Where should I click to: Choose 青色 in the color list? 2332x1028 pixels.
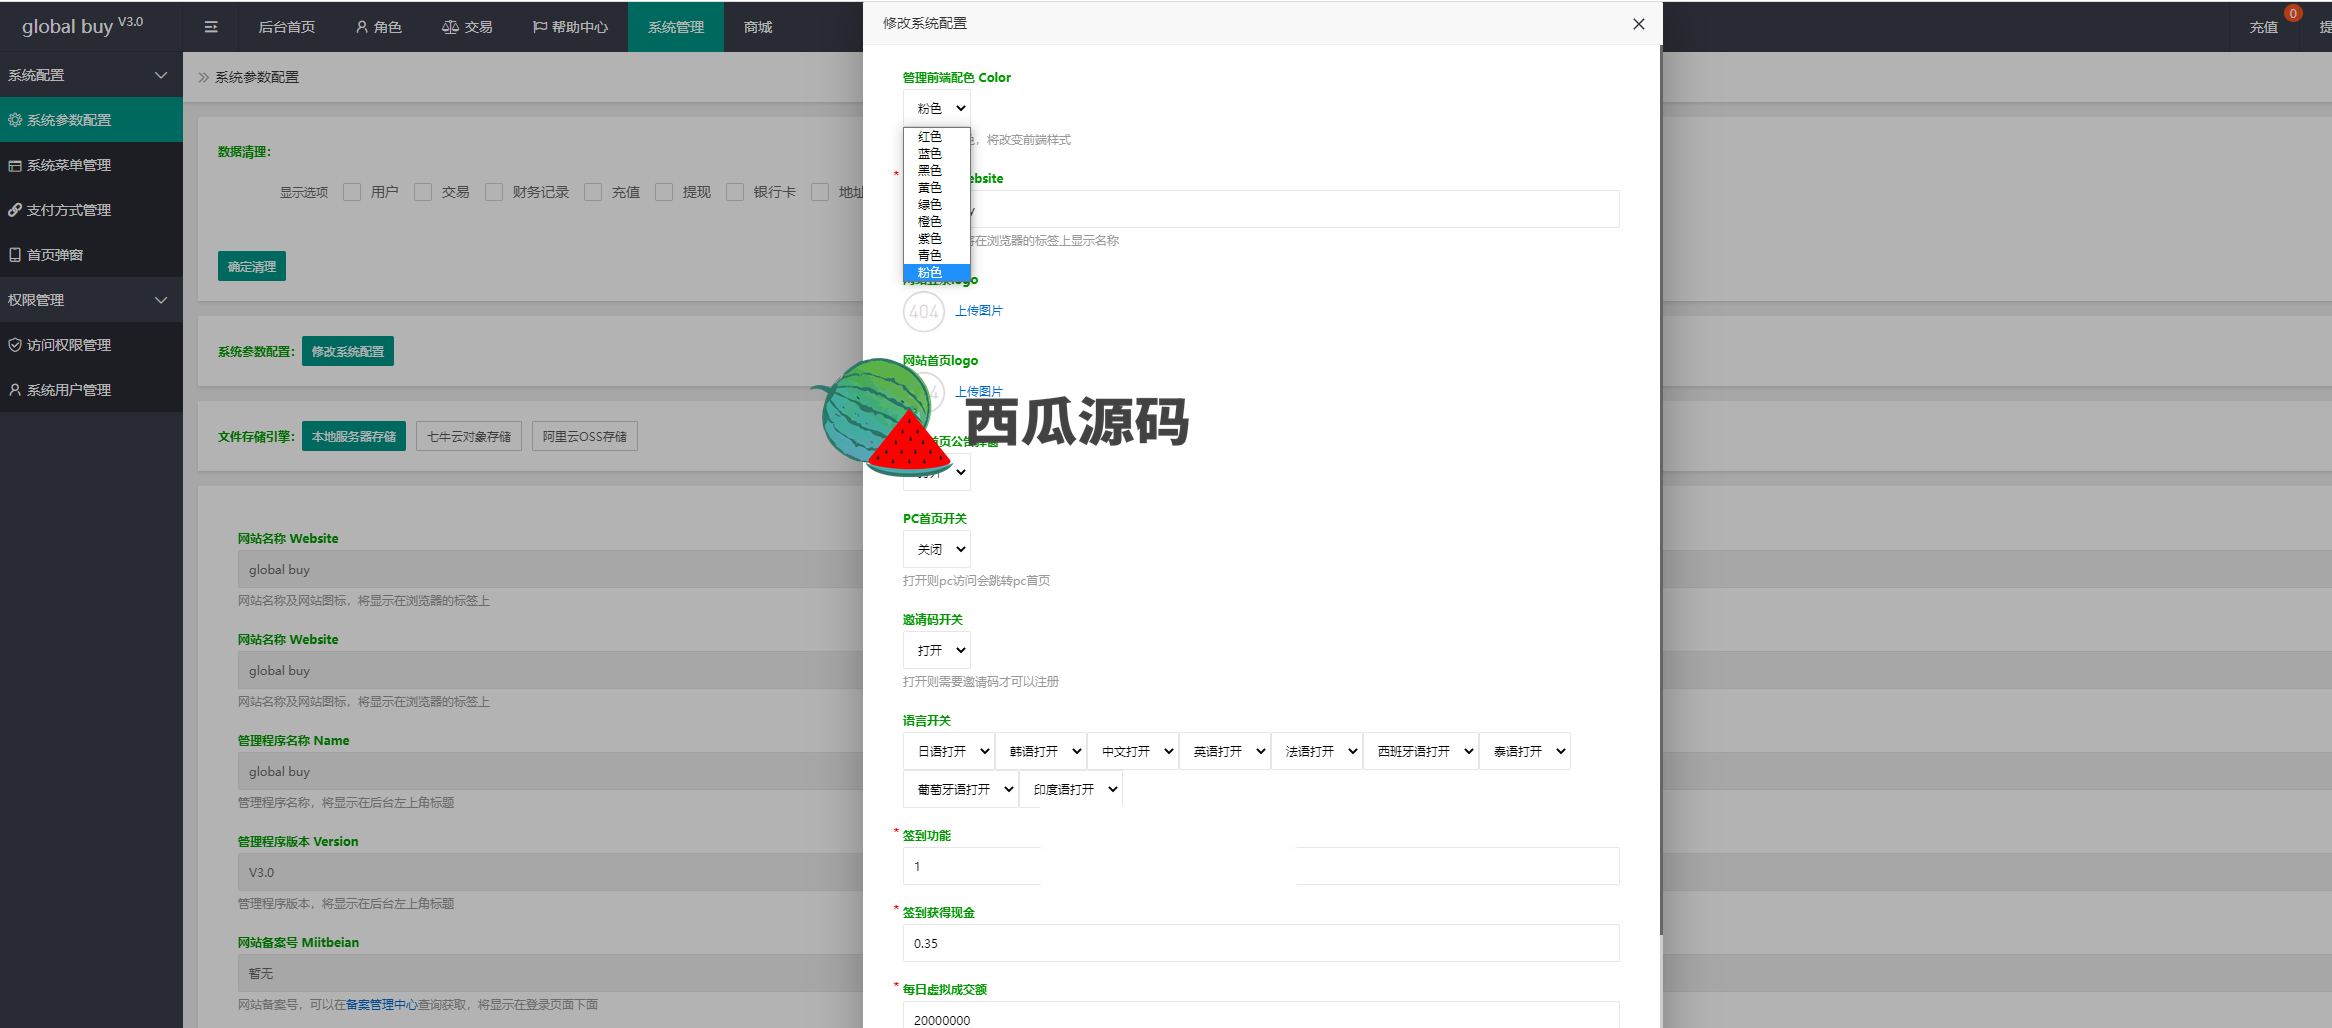(937, 255)
